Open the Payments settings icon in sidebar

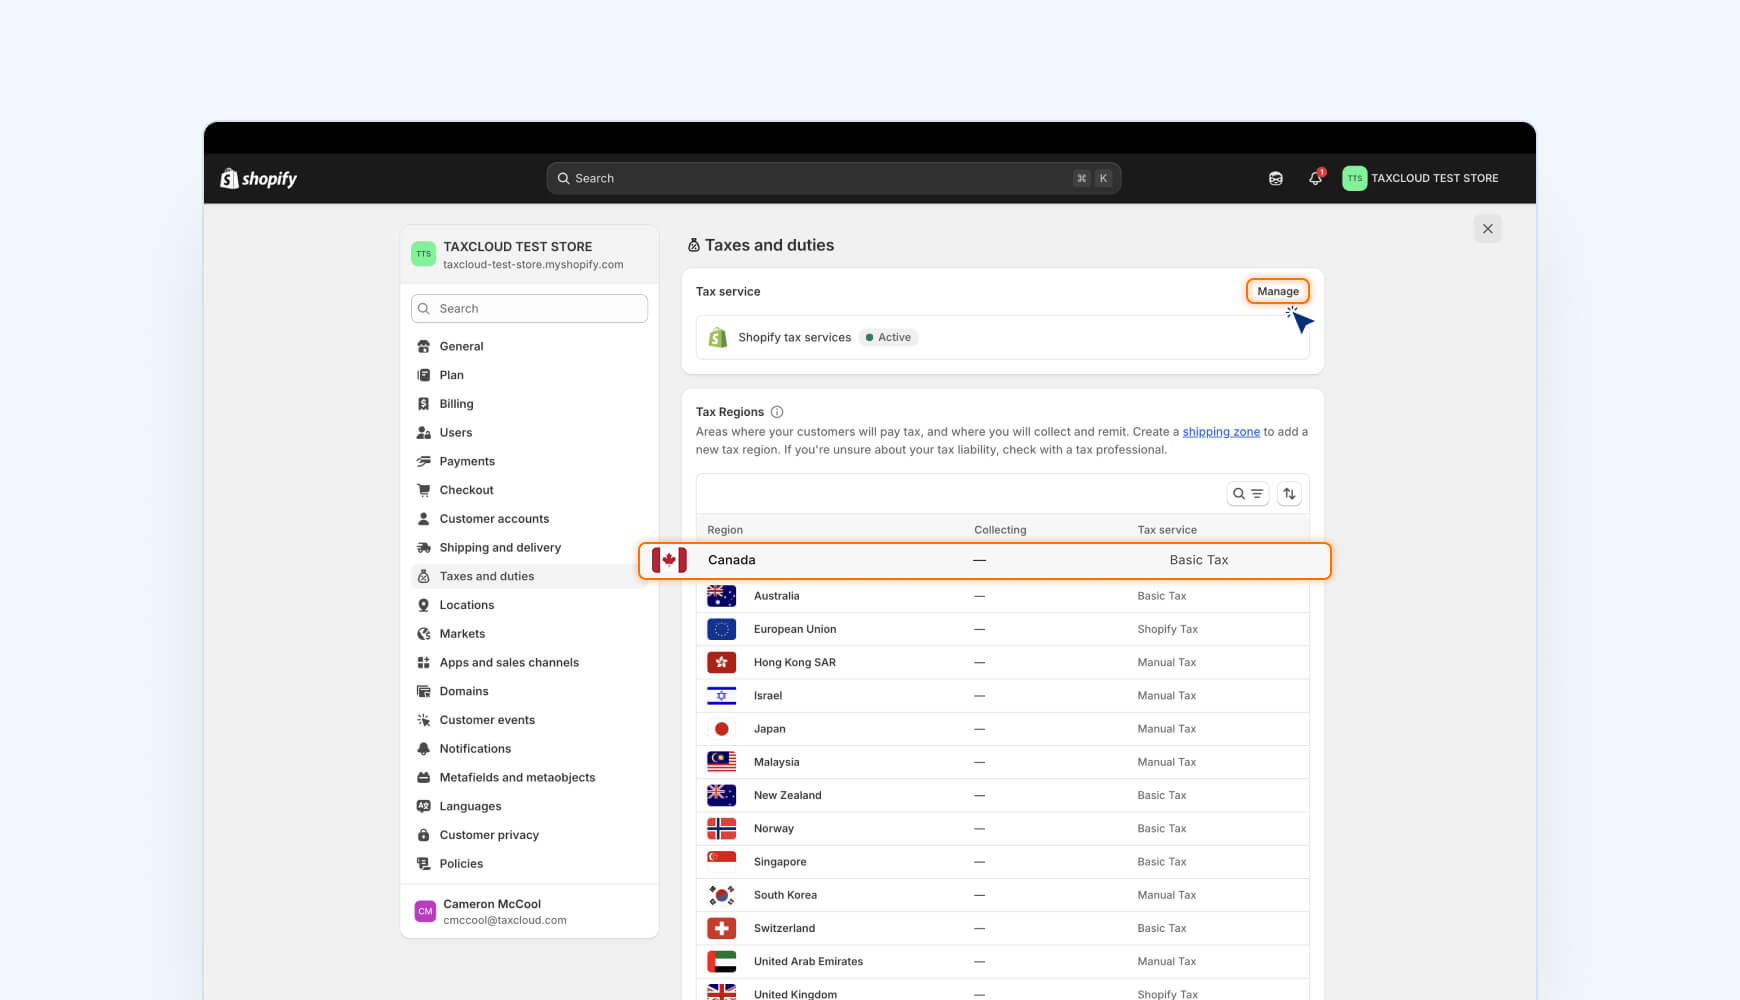click(424, 461)
